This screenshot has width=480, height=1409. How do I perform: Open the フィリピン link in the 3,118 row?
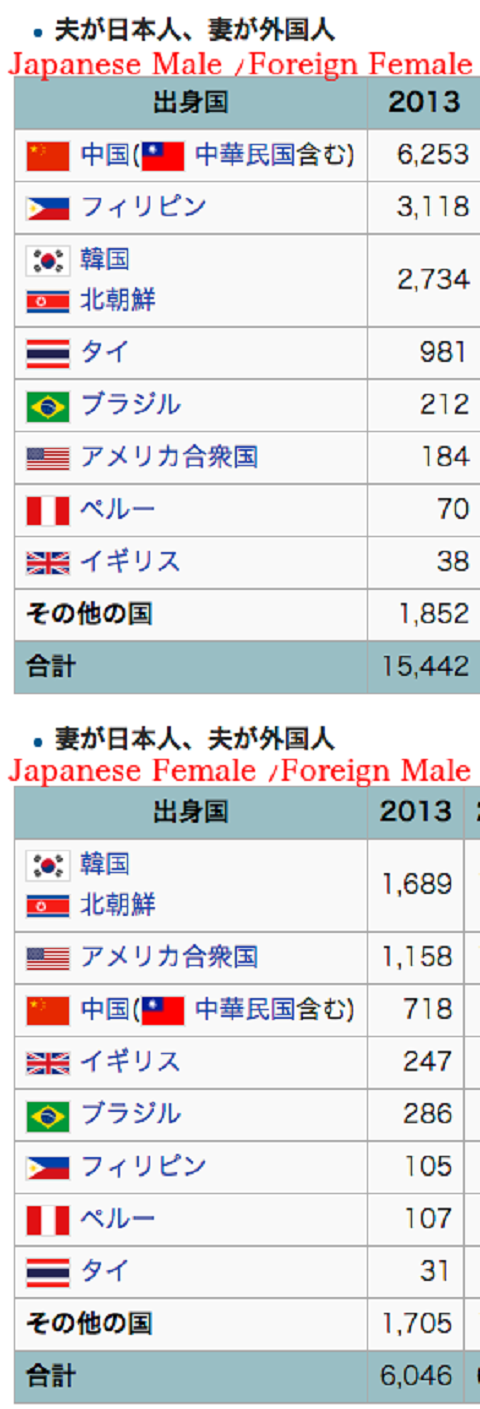tap(143, 207)
